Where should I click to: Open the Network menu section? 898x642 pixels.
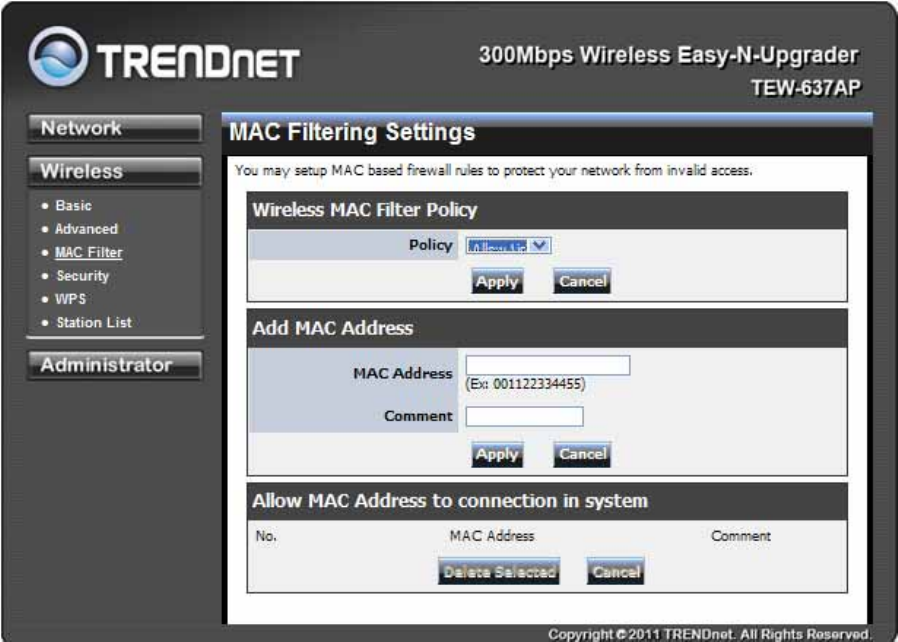[115, 128]
